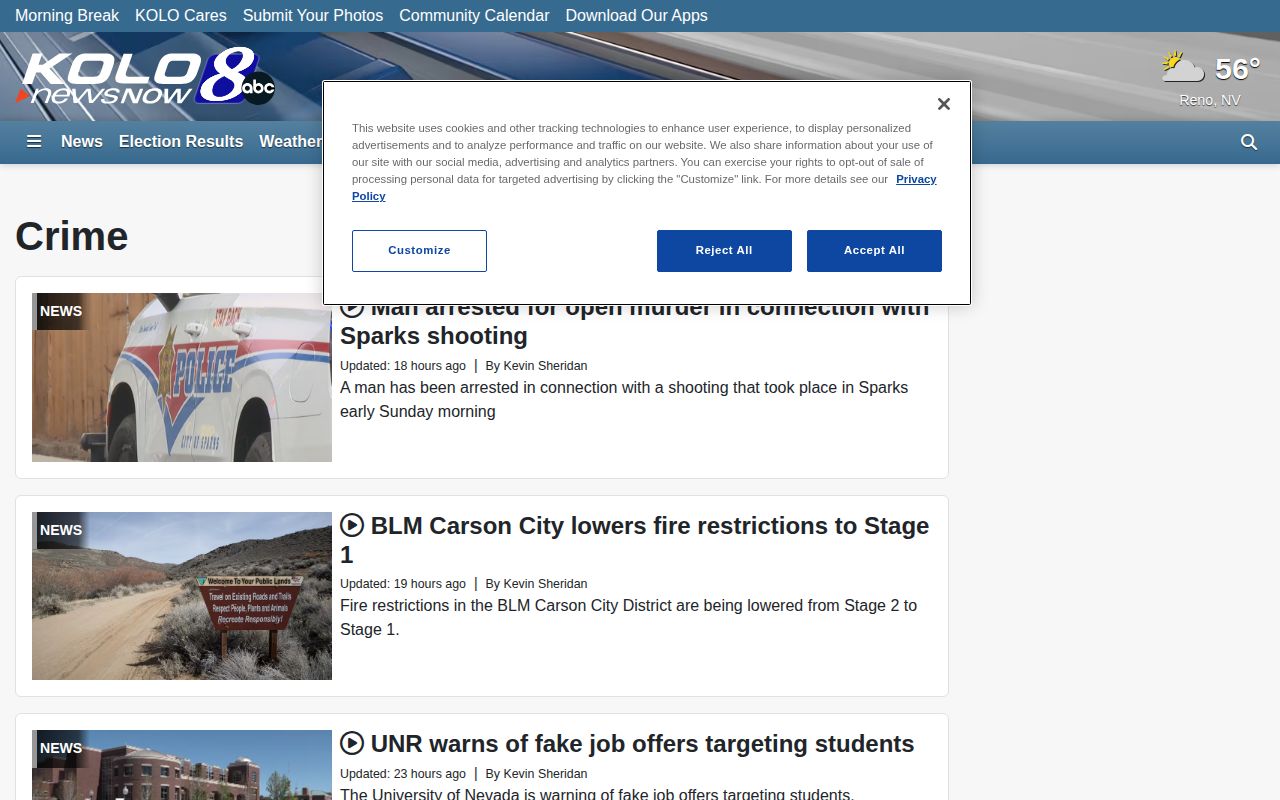Click Sparks shooting article summary text
Image resolution: width=1280 pixels, height=800 pixels.
624,399
